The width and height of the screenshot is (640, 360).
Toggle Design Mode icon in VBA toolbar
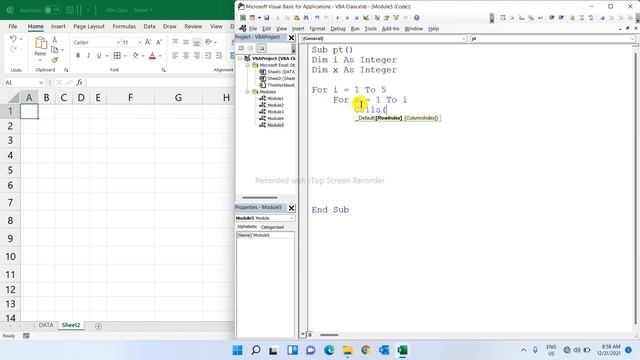point(366,18)
